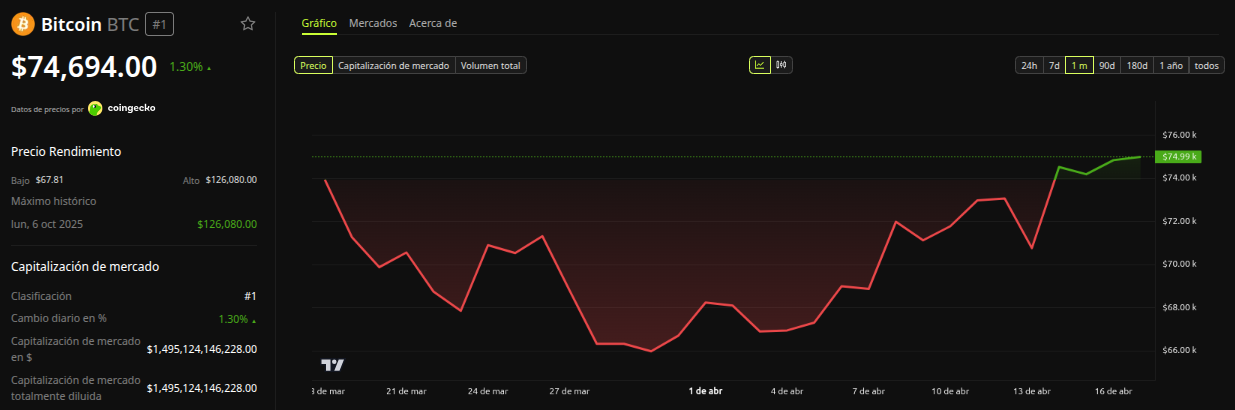Set chart range to 7d

click(1054, 65)
